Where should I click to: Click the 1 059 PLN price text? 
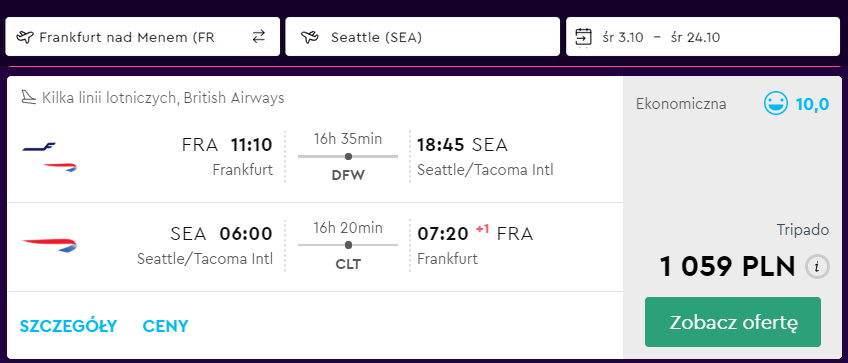click(x=727, y=266)
